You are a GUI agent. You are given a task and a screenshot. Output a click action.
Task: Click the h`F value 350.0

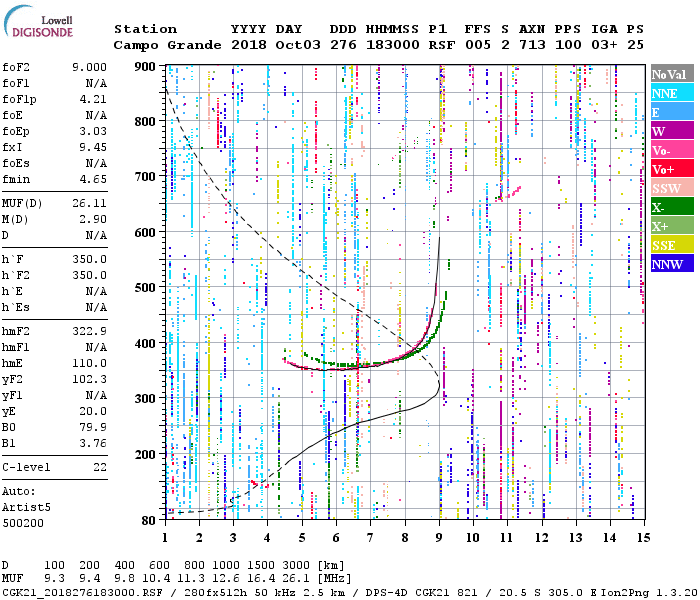89,259
